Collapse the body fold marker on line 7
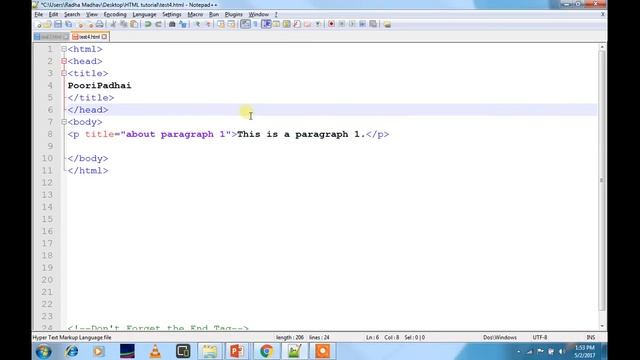This screenshot has height=360, width=640. [64, 122]
